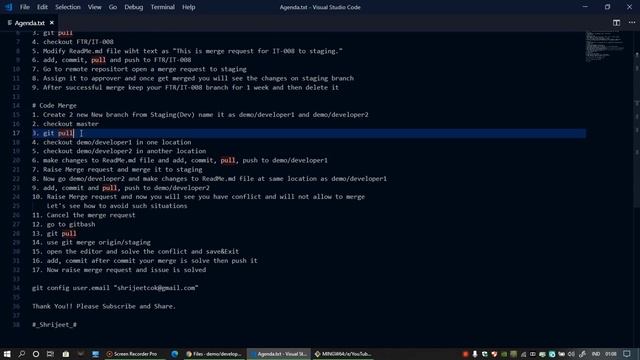Image resolution: width=640 pixels, height=360 pixels.
Task: Click the Cortana circle icon
Action: pos(36,354)
